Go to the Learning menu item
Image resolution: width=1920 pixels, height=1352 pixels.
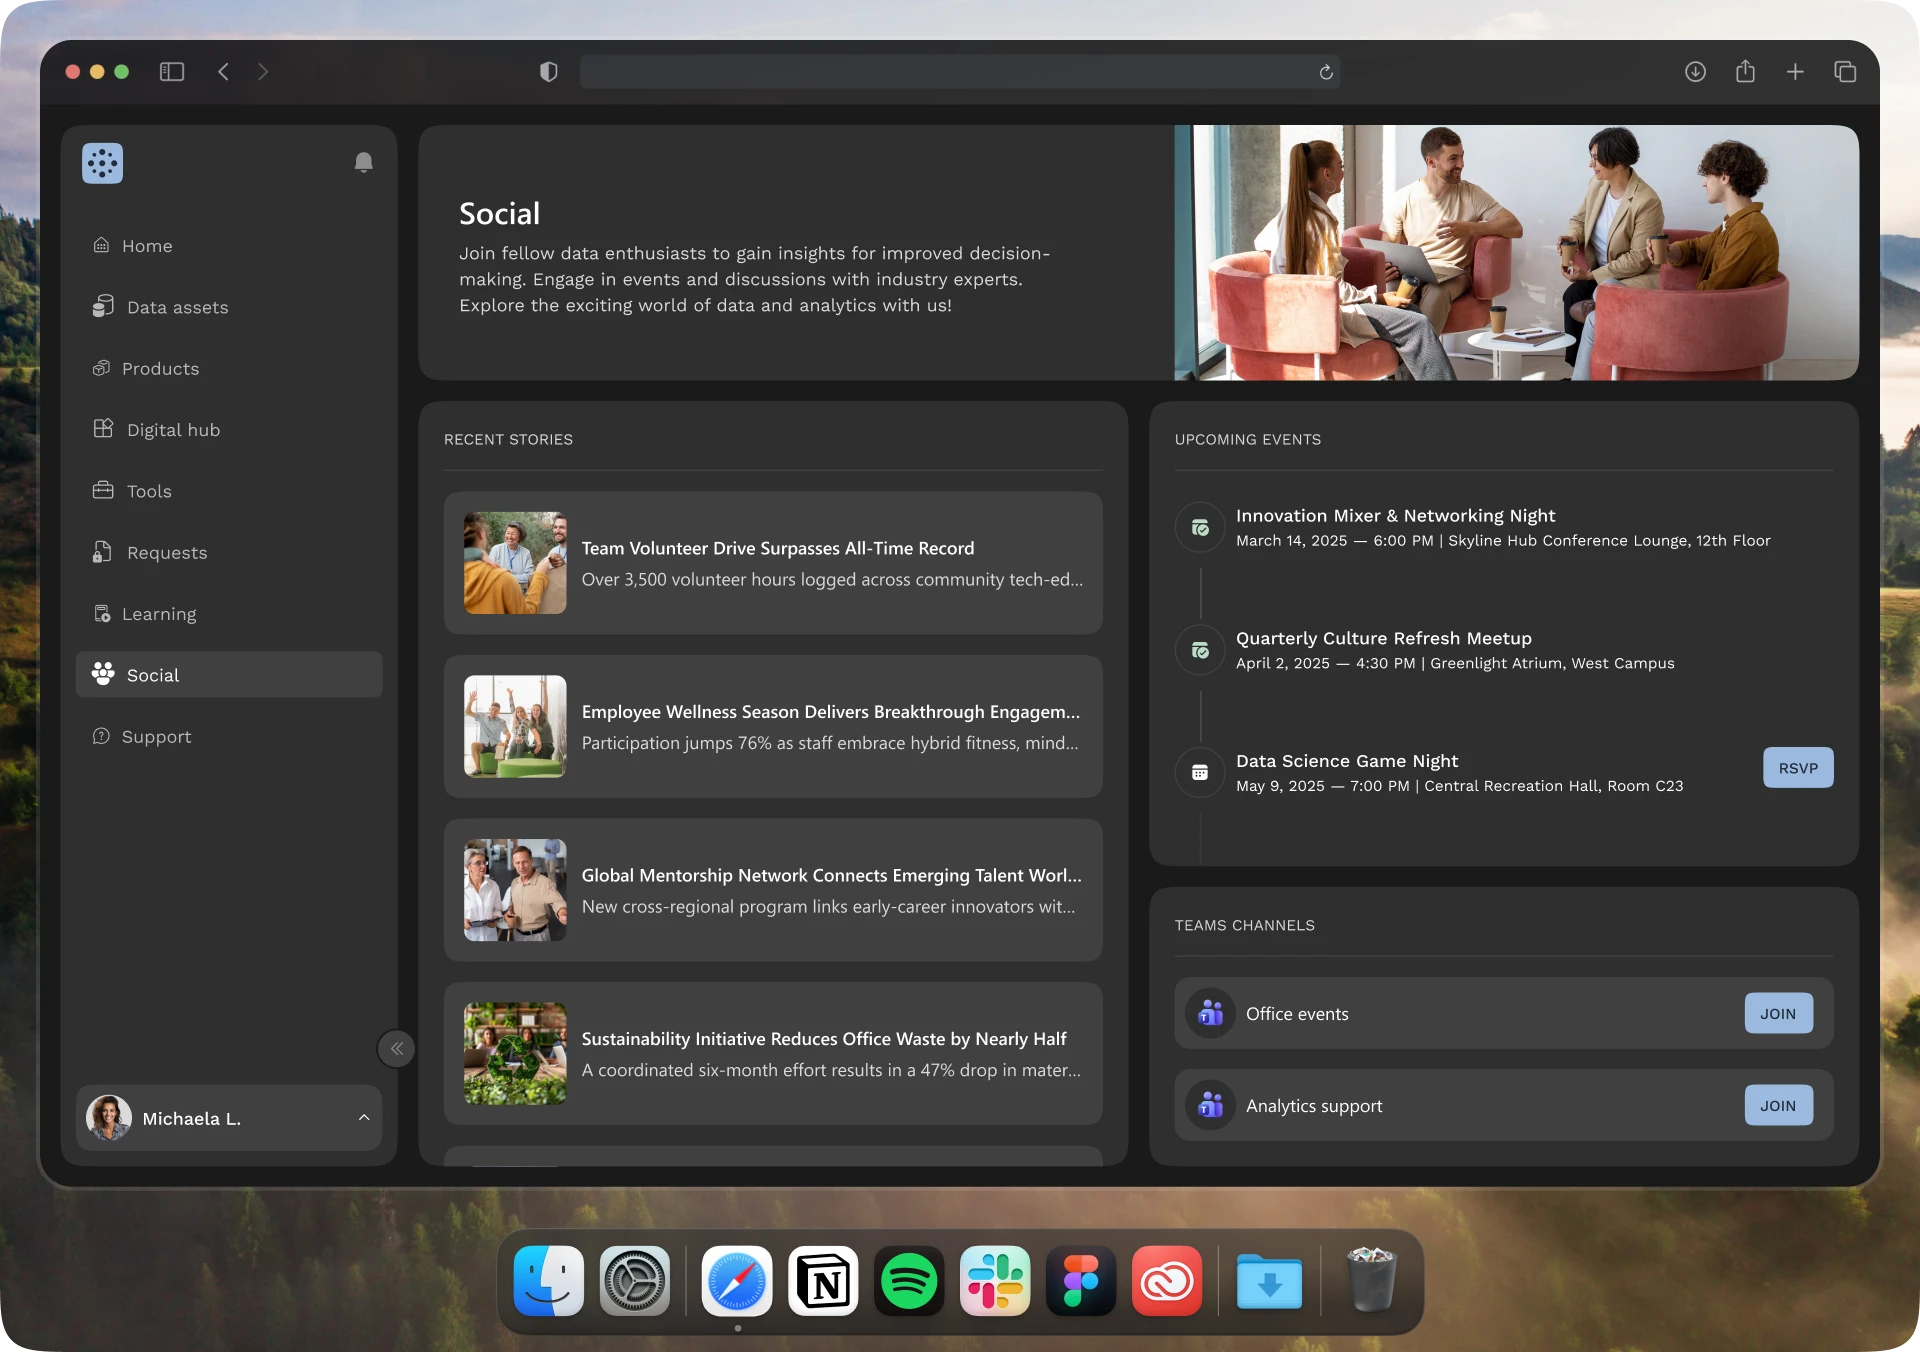(x=159, y=614)
